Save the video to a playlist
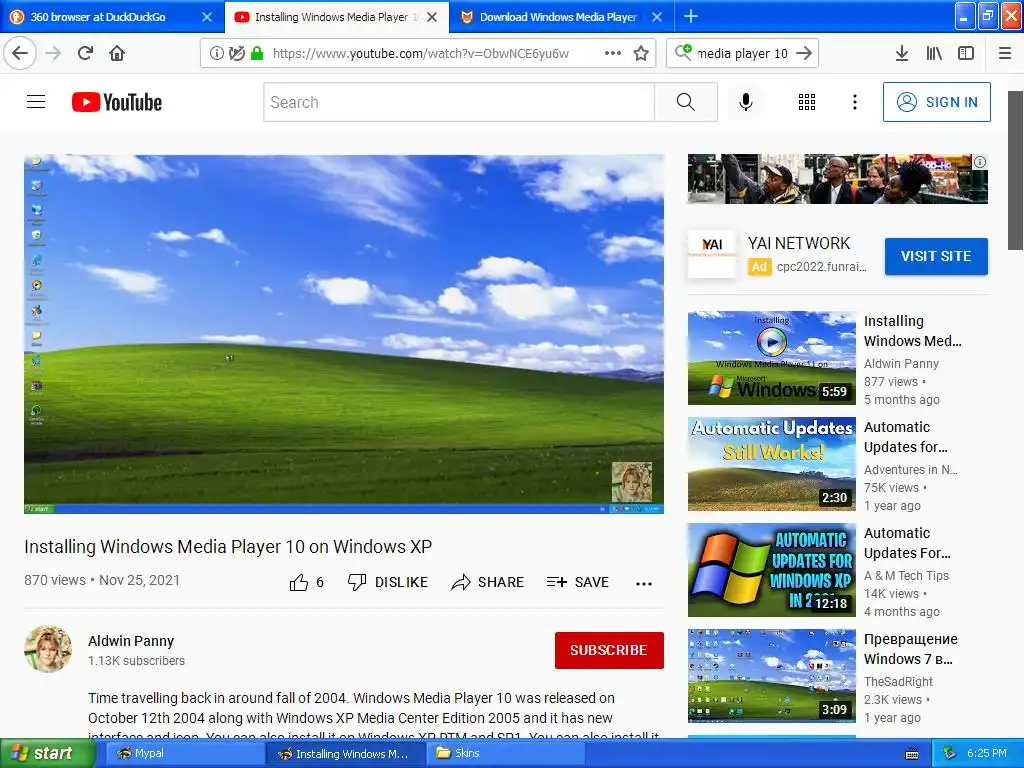 pos(578,583)
